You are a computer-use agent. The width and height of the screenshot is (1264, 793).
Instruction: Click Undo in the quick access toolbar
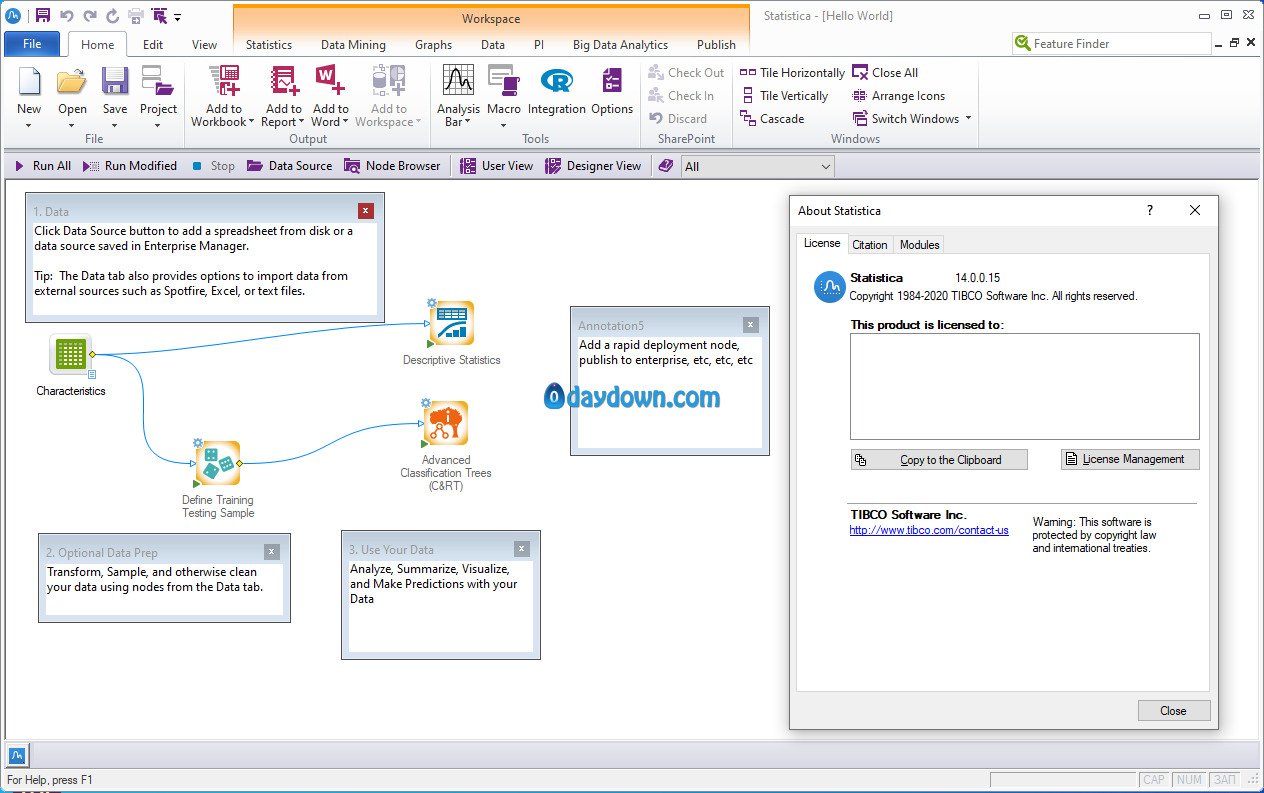click(x=67, y=16)
